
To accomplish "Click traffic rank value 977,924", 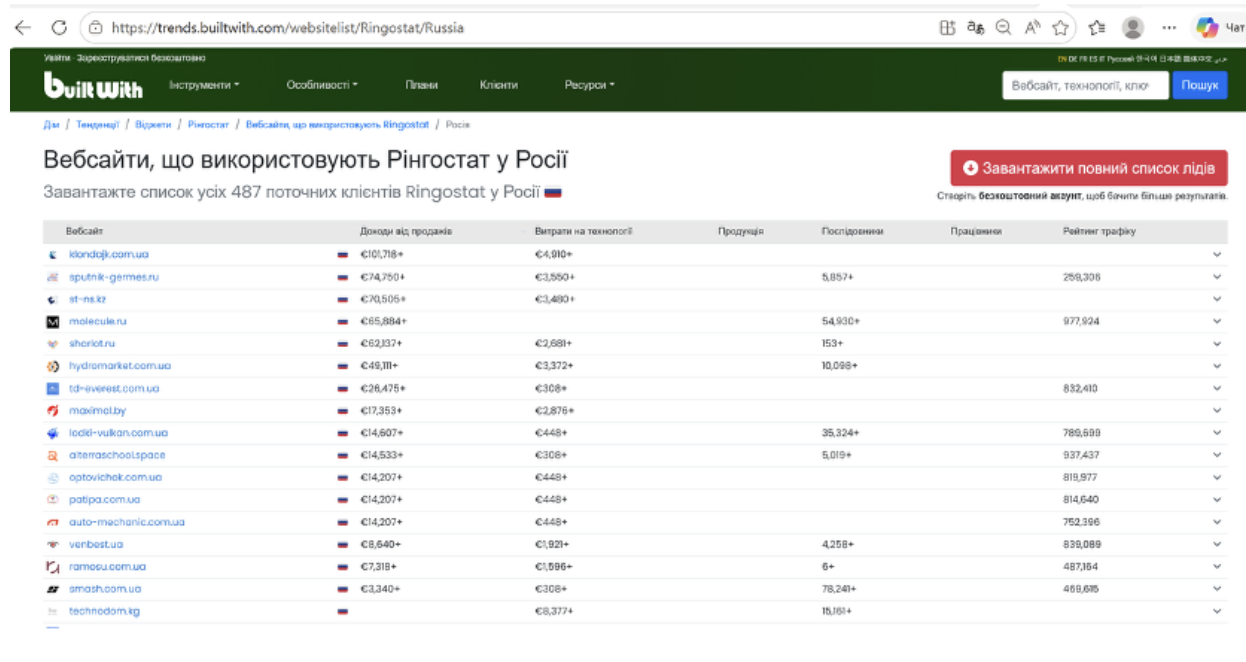I will 1081,321.
